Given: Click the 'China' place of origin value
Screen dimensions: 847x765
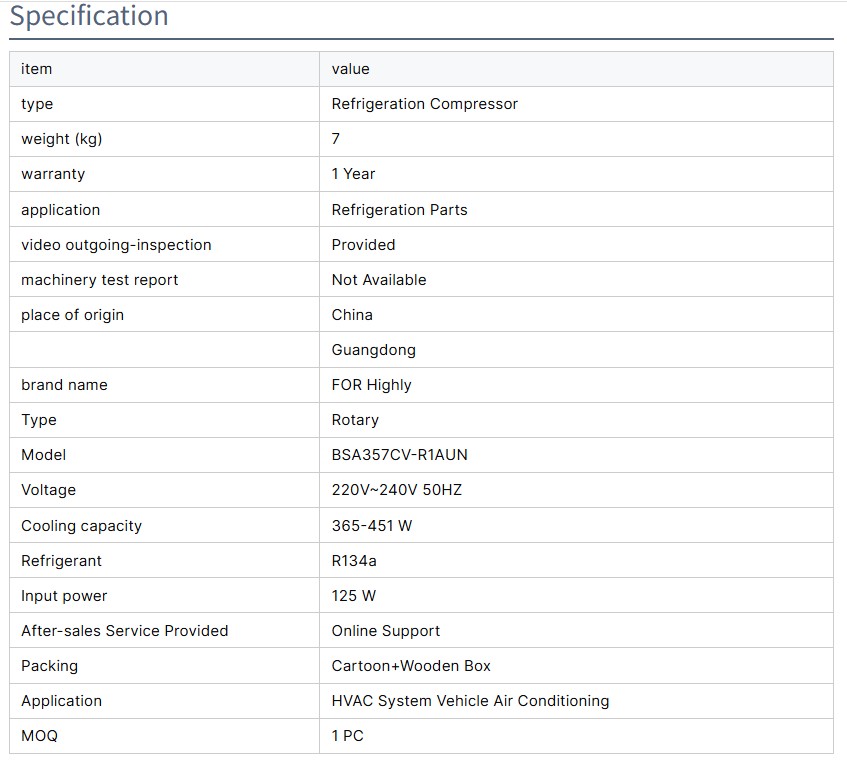Looking at the screenshot, I should 352,315.
